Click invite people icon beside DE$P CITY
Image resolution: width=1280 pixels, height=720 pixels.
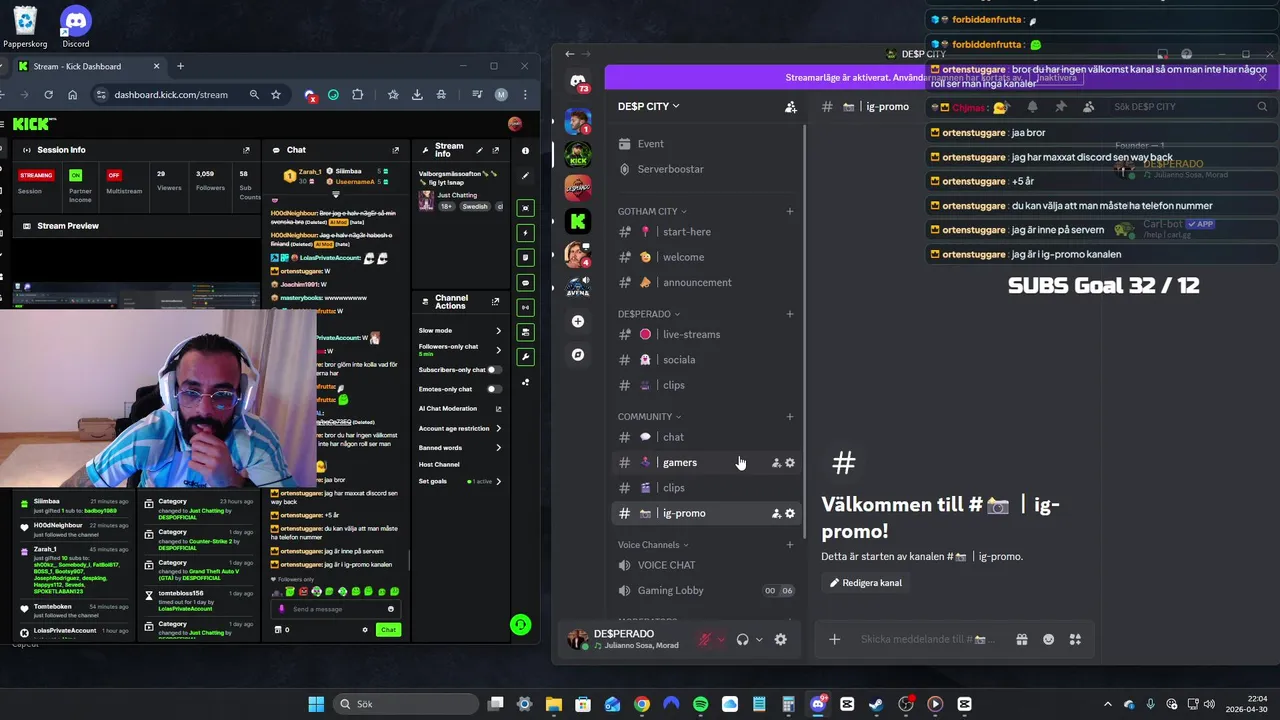pyautogui.click(x=790, y=106)
